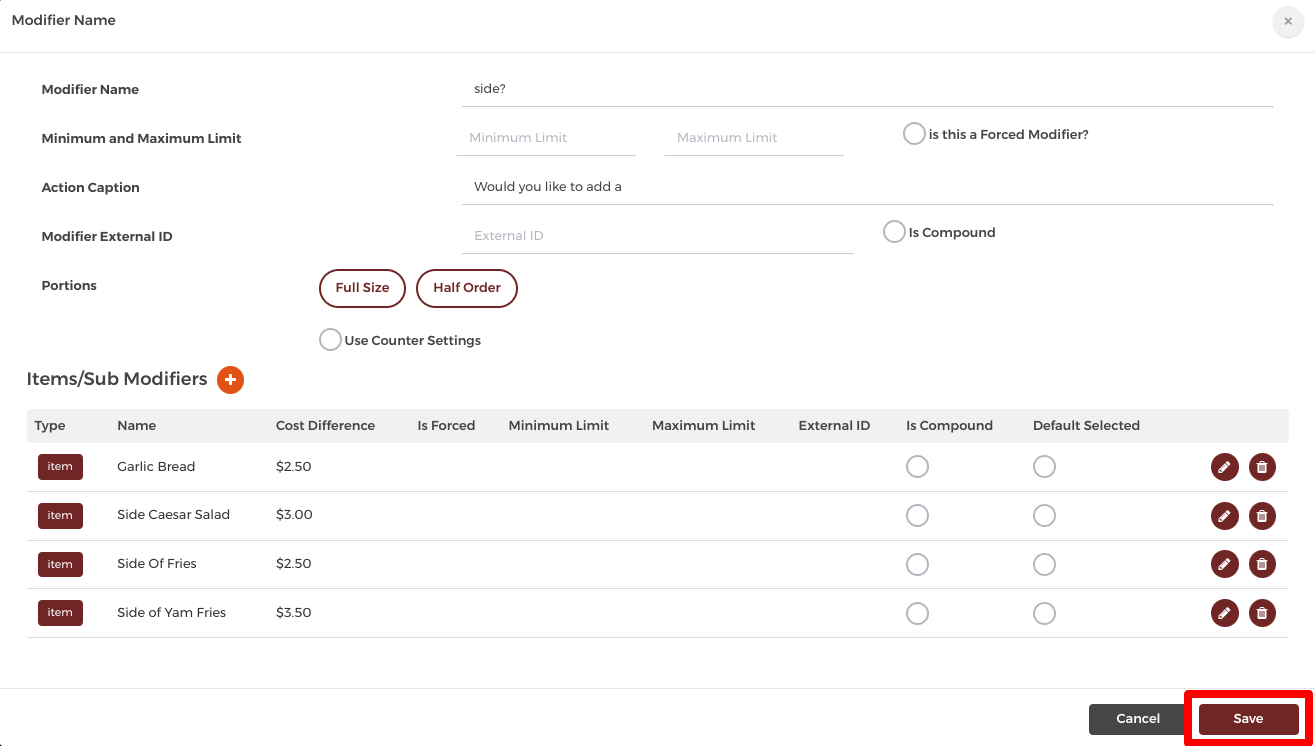Edit the Garlic Bread item
Image resolution: width=1315 pixels, height=746 pixels.
[1224, 467]
